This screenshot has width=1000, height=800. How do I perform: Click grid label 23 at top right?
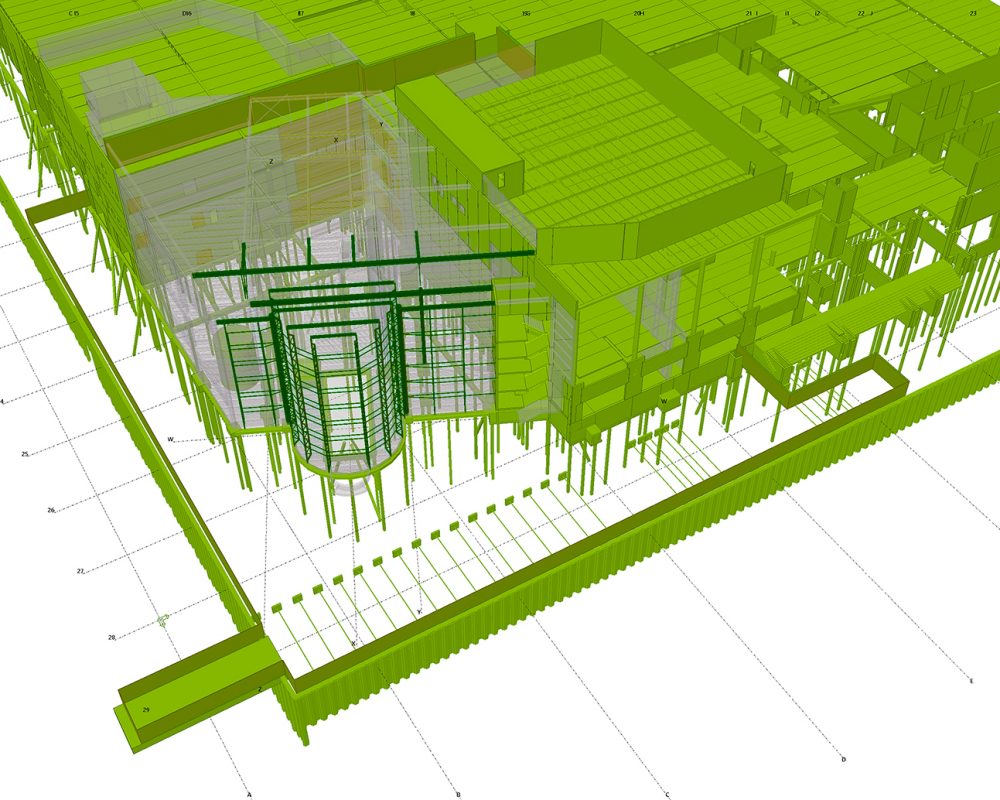pyautogui.click(x=972, y=13)
